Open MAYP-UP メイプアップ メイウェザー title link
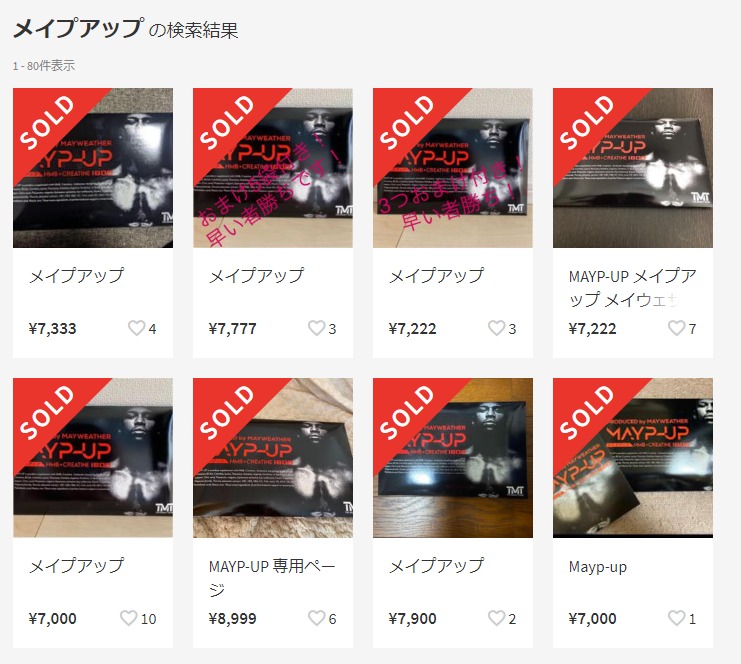The height and width of the screenshot is (664, 741). coord(633,288)
